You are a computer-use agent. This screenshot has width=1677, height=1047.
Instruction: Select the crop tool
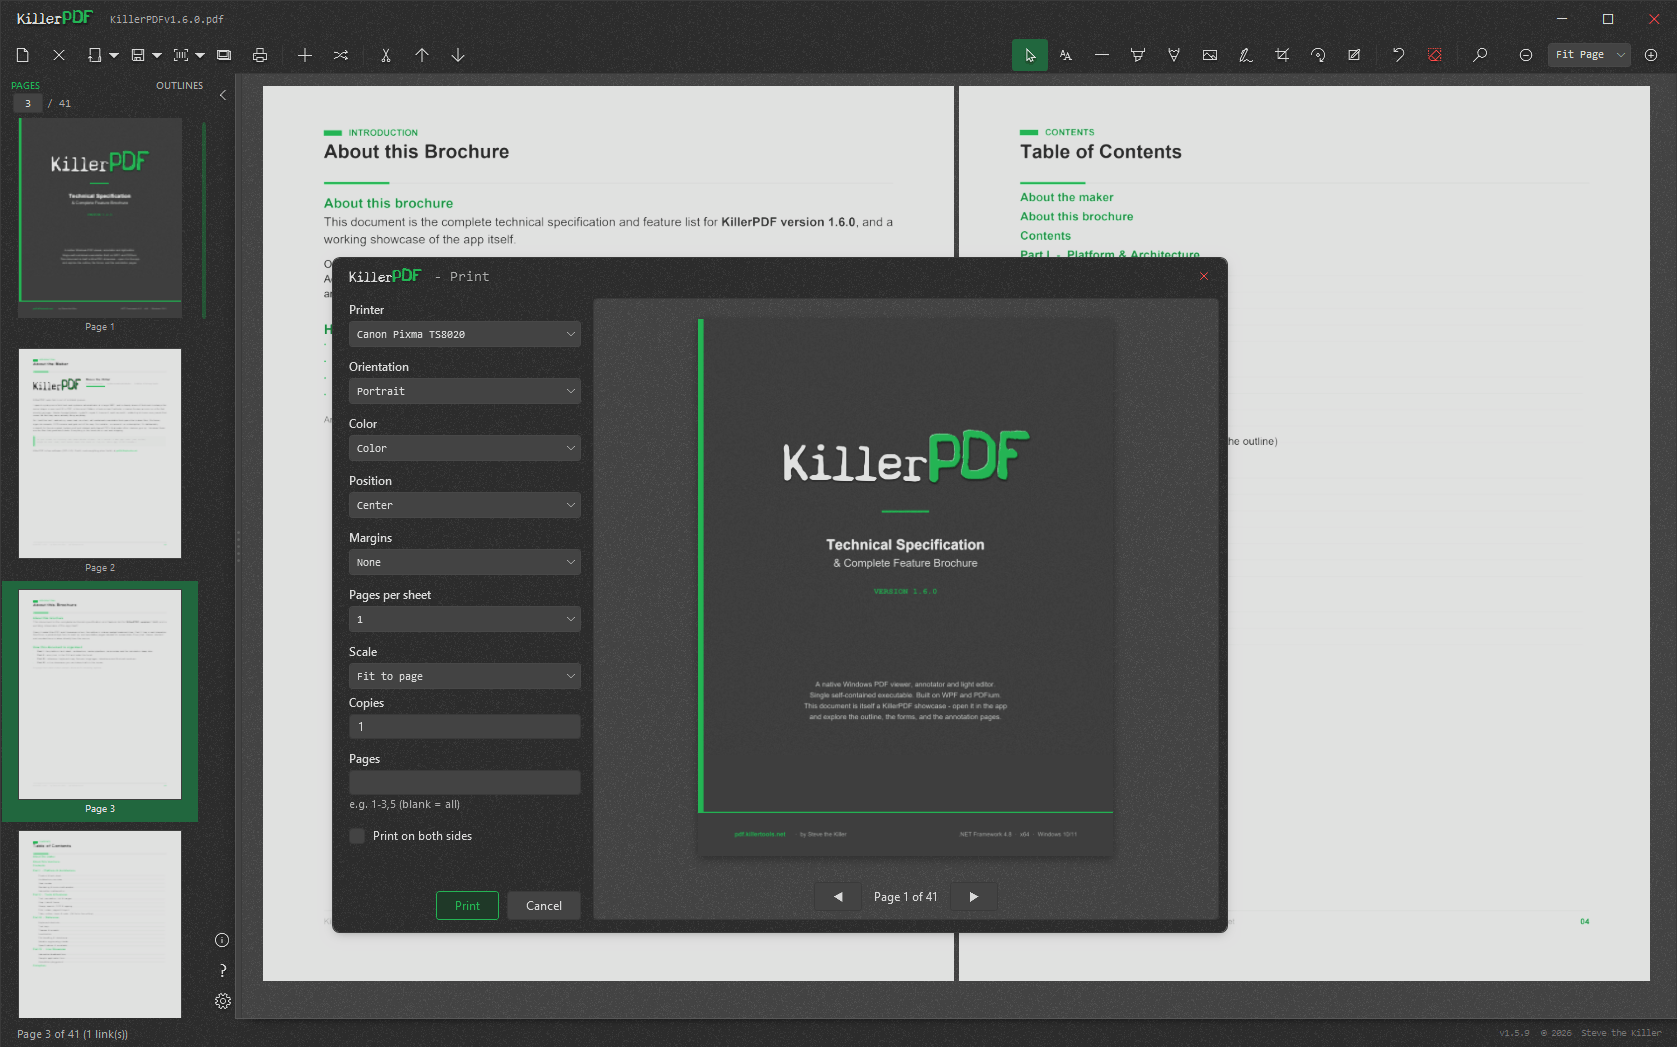[1282, 55]
